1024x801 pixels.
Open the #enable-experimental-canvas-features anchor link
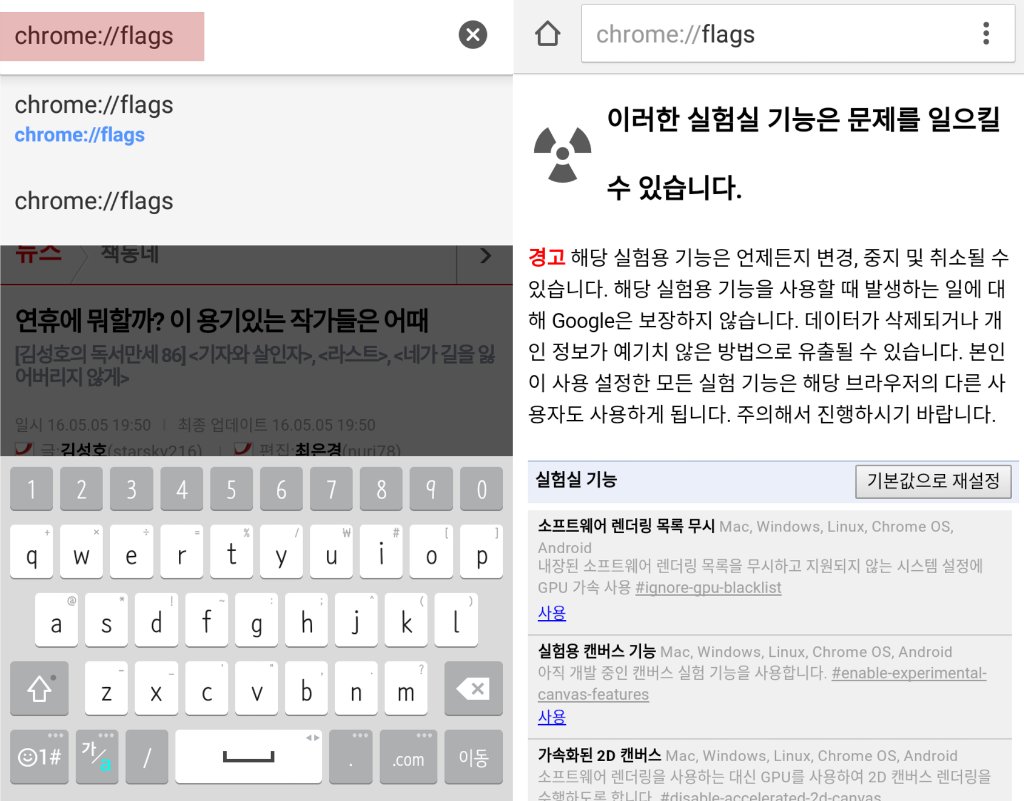tap(762, 683)
